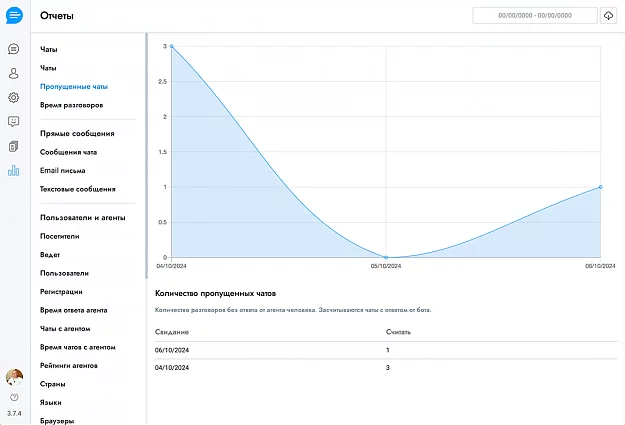Click the cloud download export icon
Screen dimensions: 625x425
pos(608,16)
